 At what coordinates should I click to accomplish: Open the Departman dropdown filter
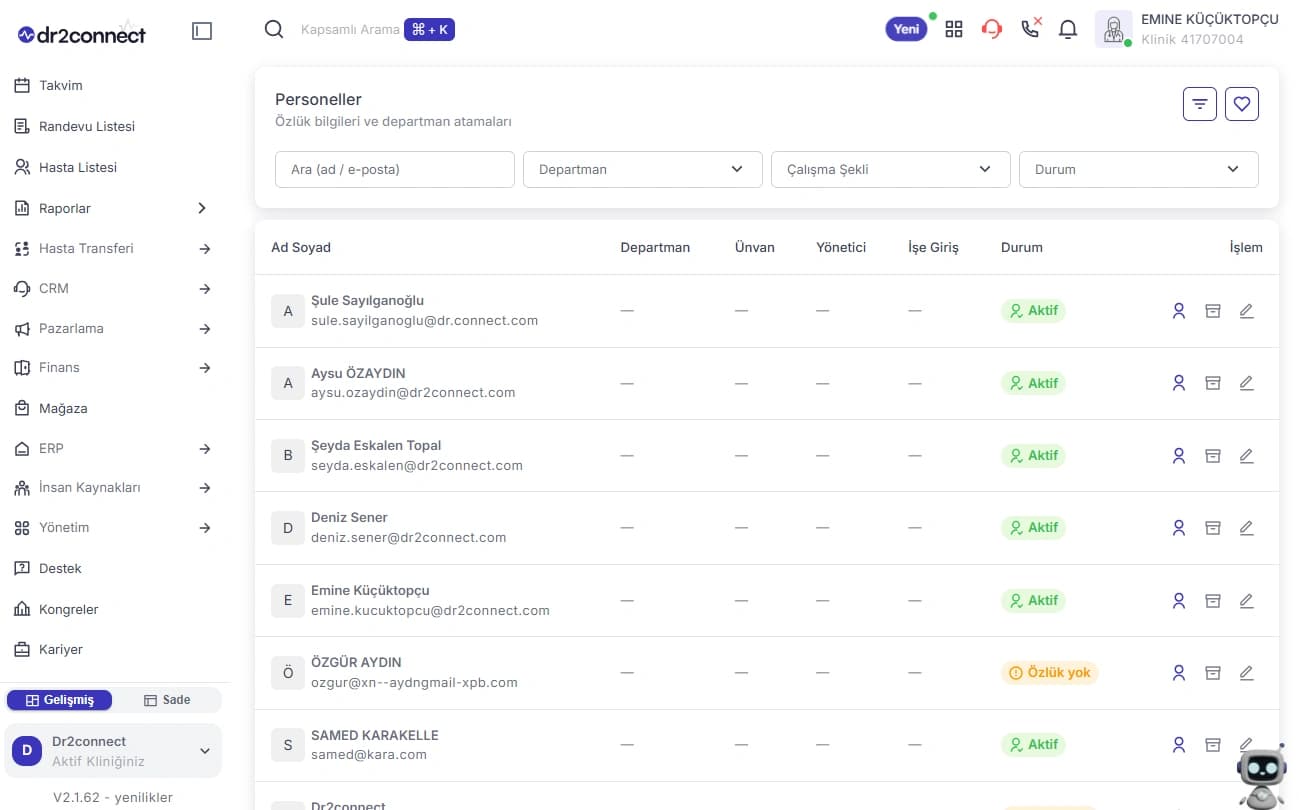coord(642,169)
